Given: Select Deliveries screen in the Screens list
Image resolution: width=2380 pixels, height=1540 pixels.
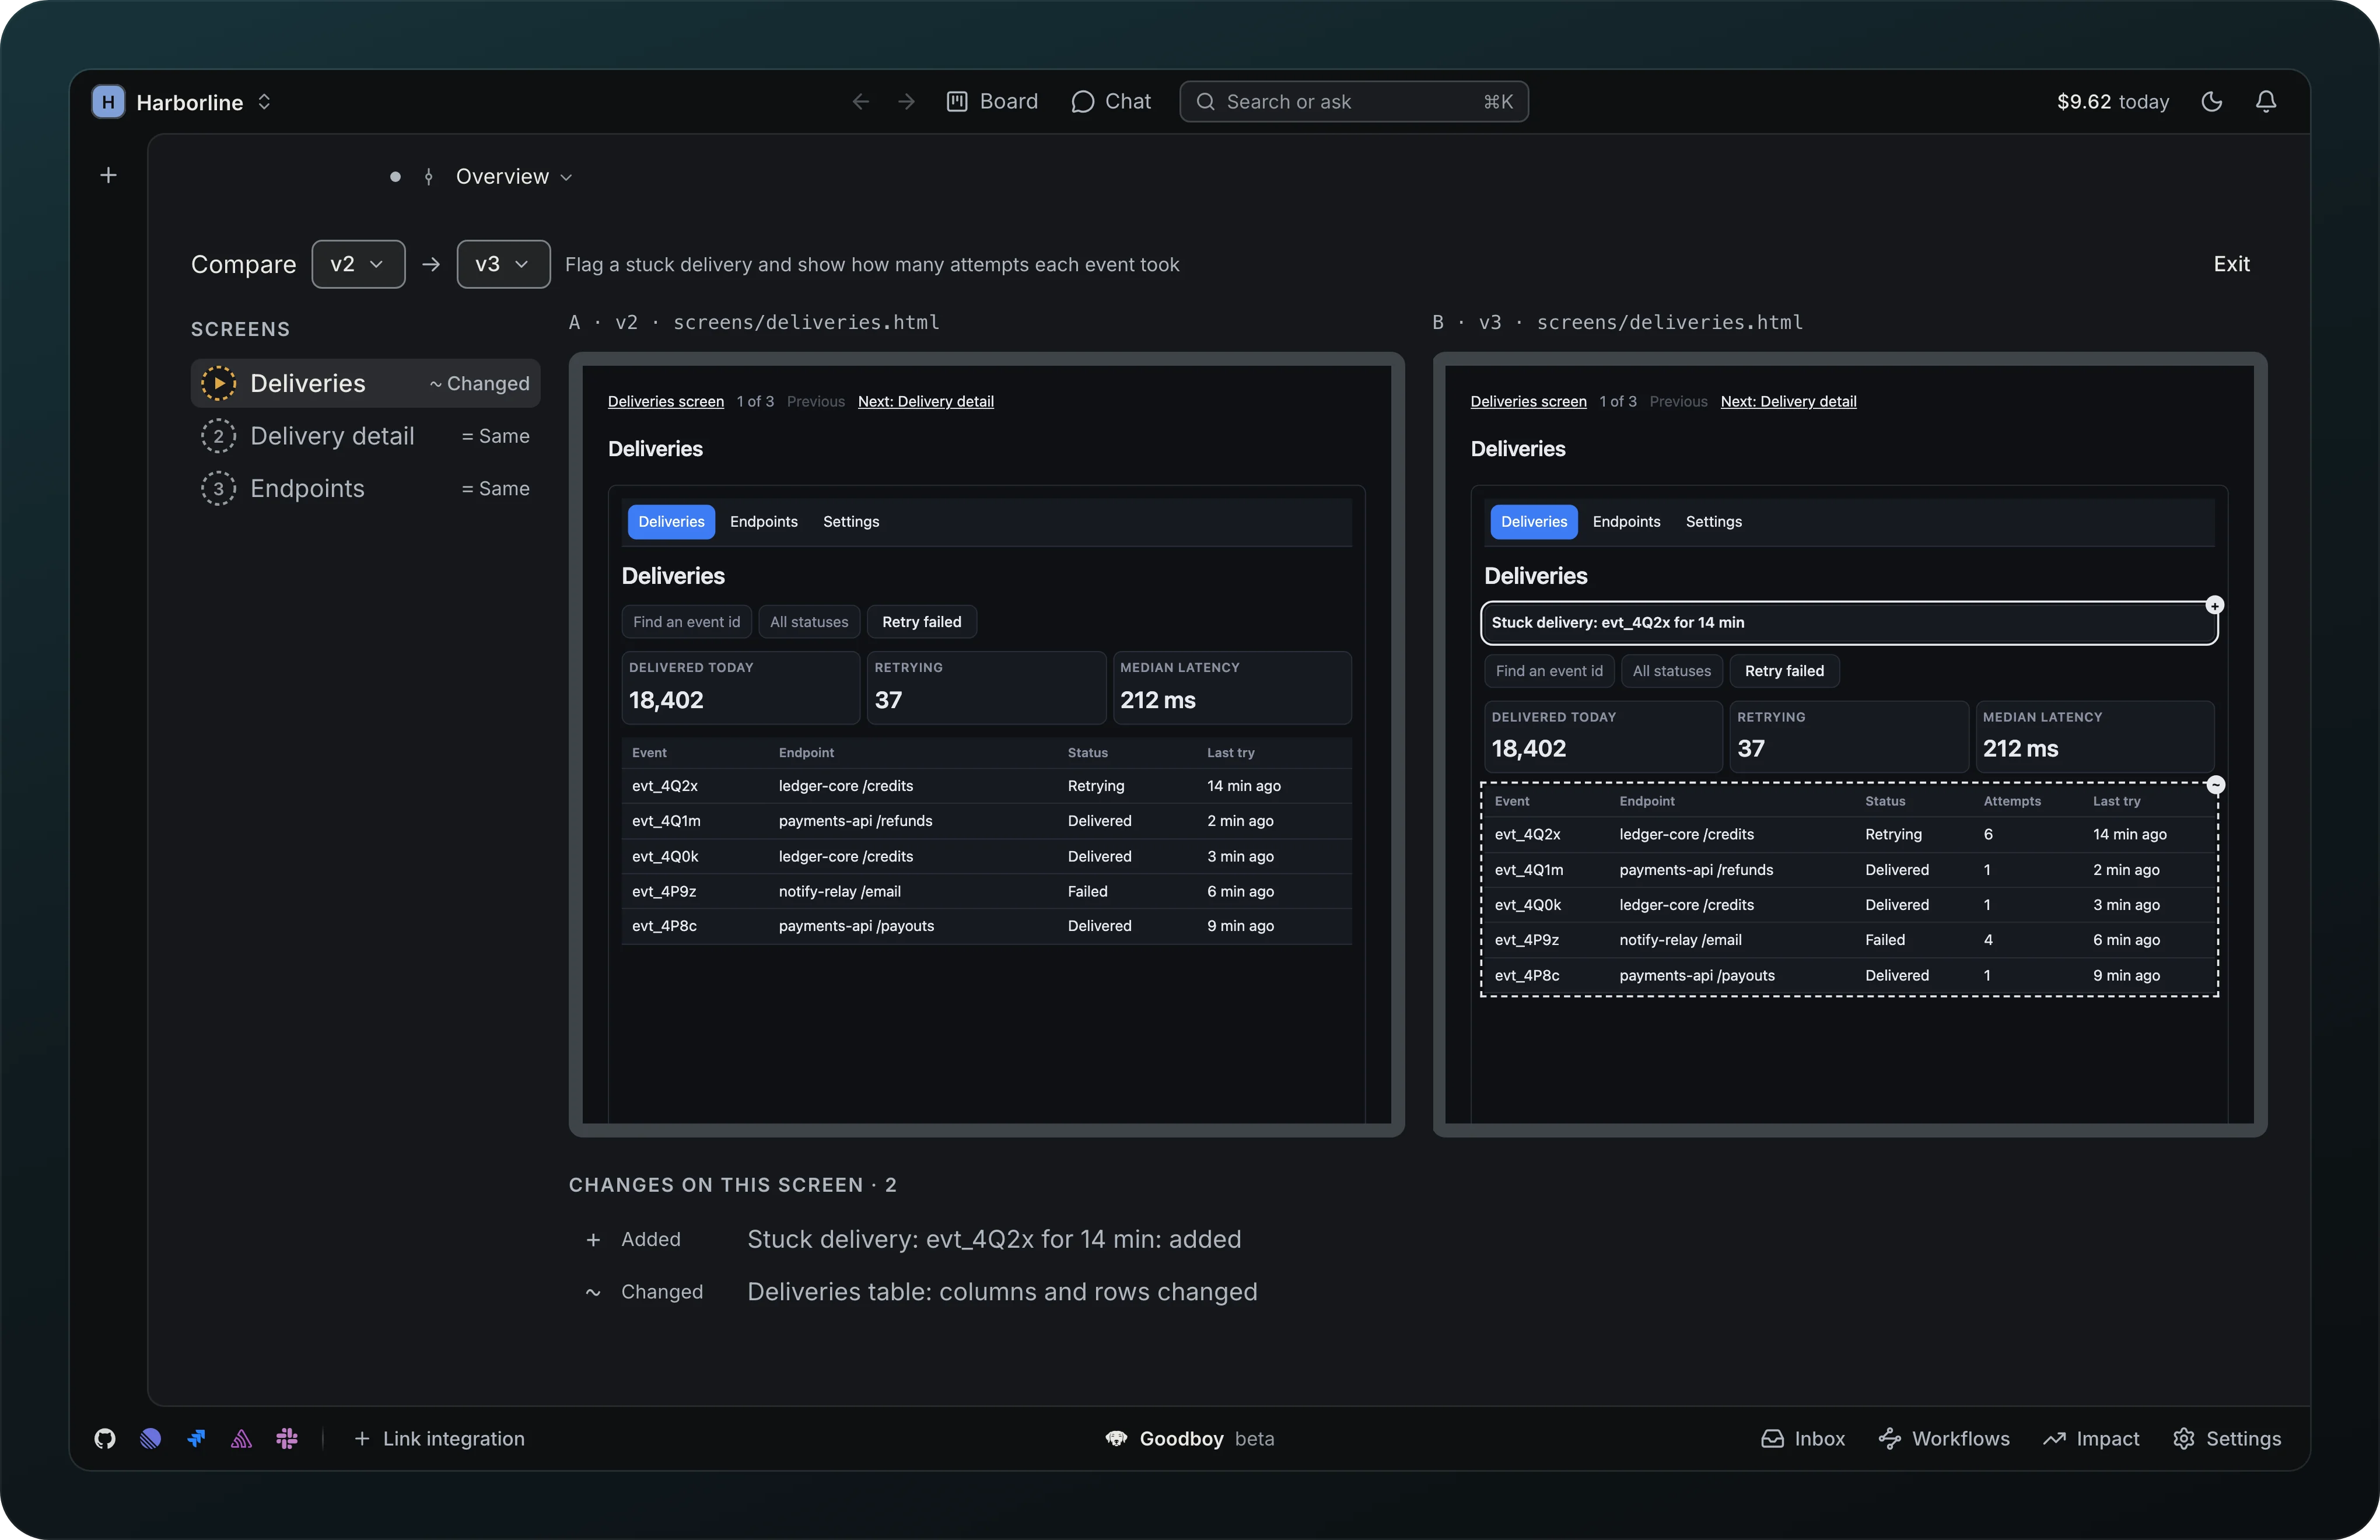Looking at the screenshot, I should (365, 383).
